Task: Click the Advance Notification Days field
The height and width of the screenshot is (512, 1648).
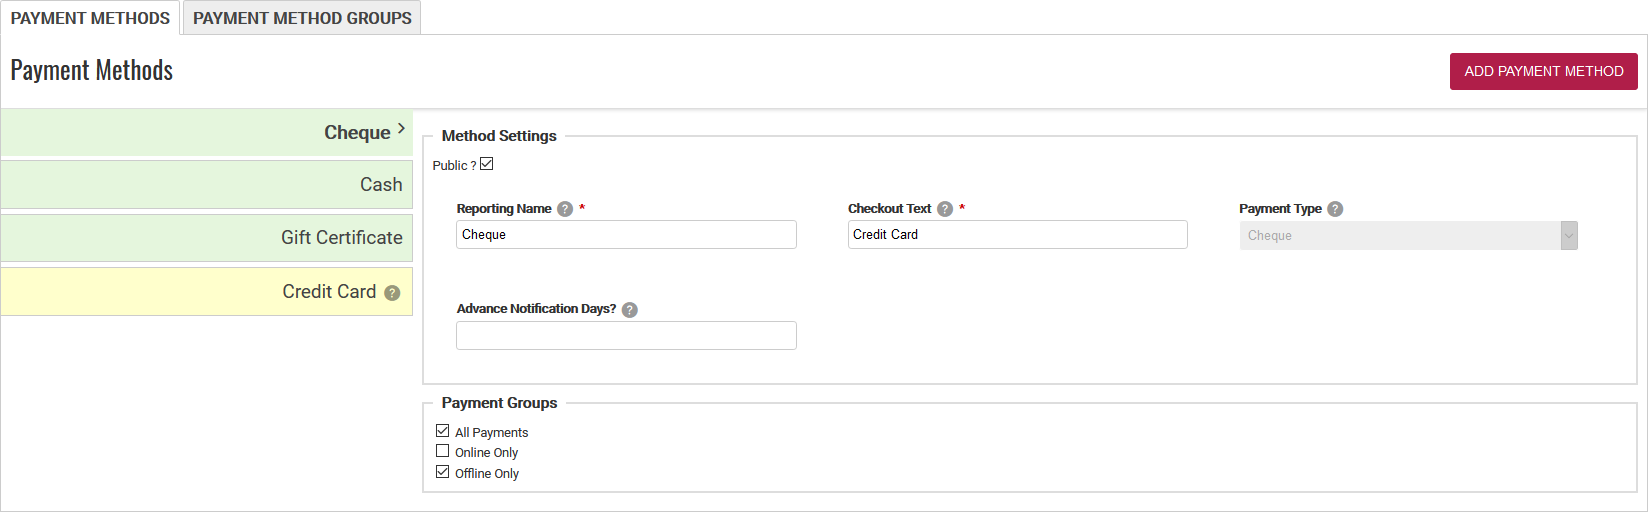Action: click(626, 336)
